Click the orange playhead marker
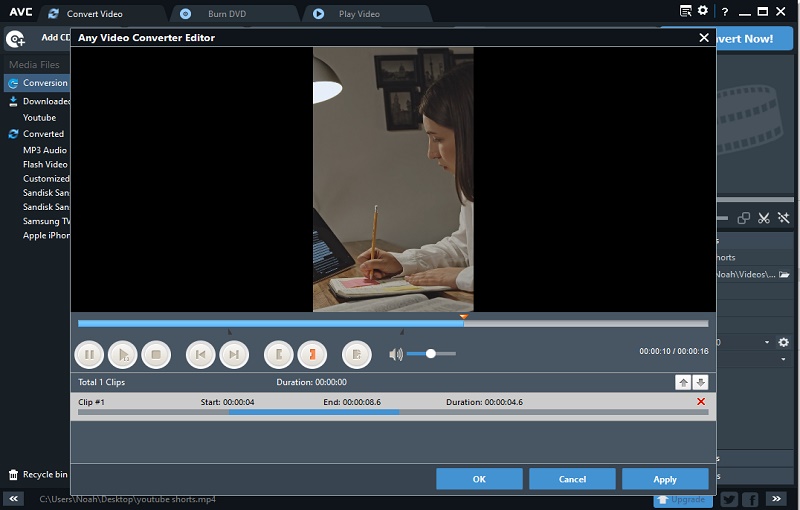 [463, 317]
